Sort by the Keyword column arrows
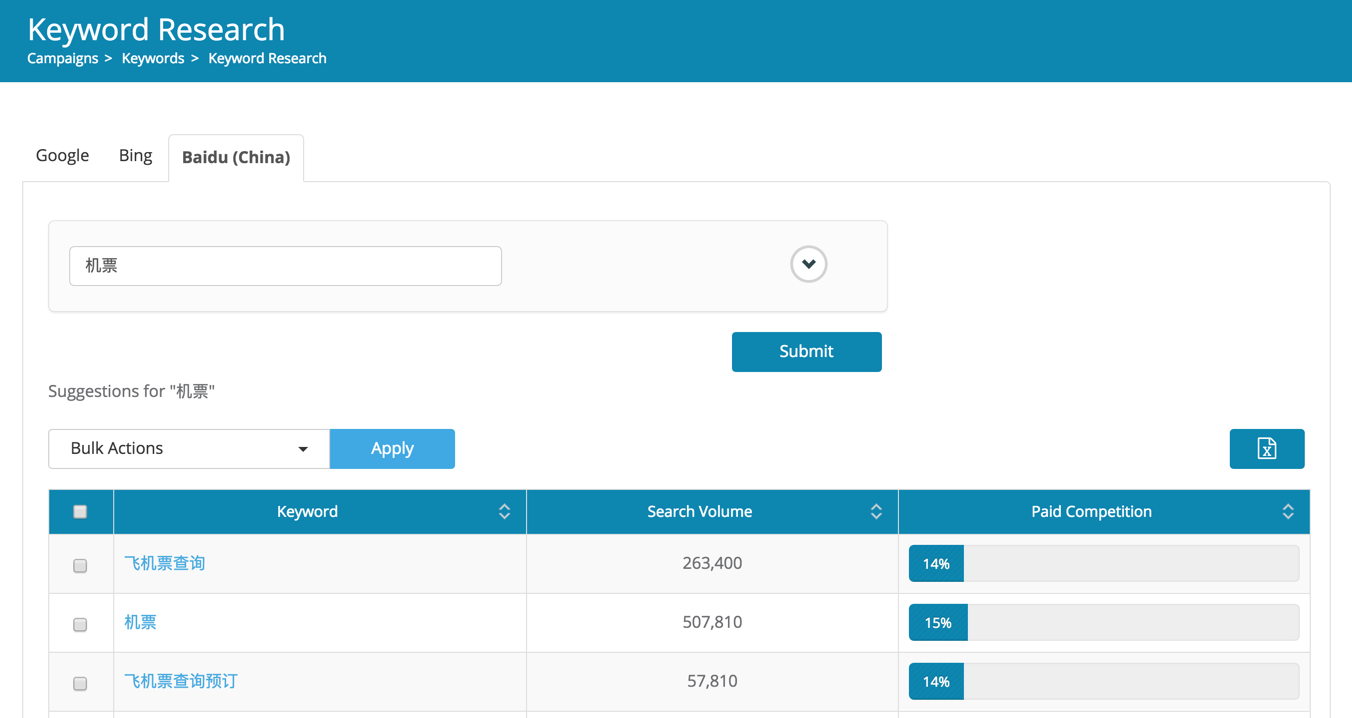This screenshot has width=1352, height=718. tap(504, 512)
